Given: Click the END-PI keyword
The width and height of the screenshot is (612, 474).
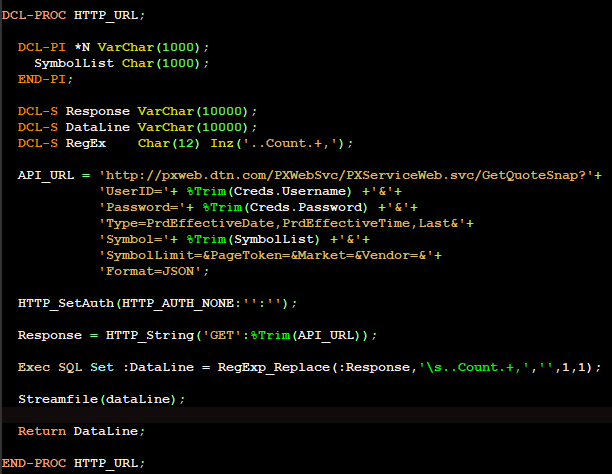Looking at the screenshot, I should coord(41,79).
